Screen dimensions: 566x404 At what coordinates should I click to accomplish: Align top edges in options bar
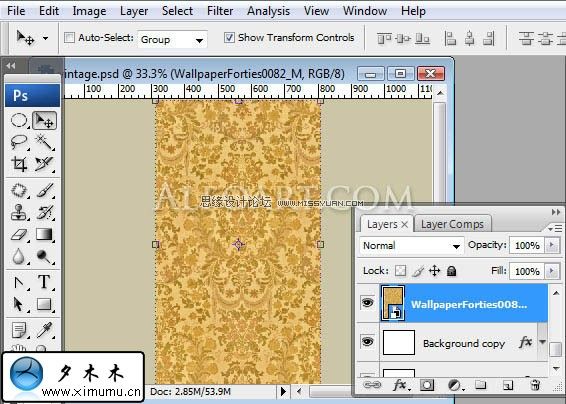384,38
